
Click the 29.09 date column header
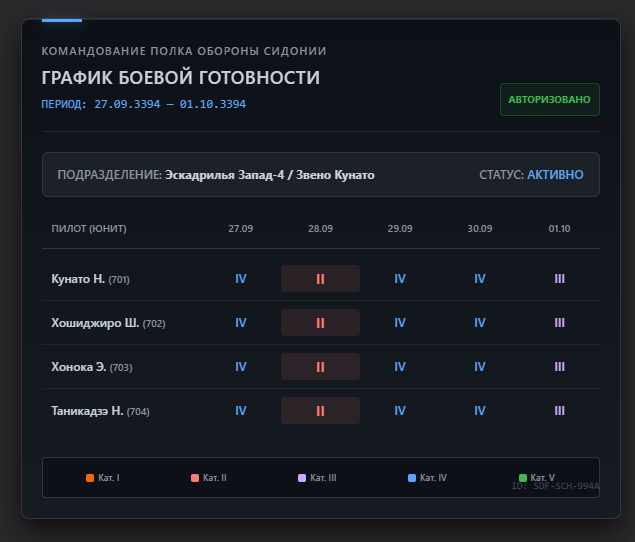coord(400,229)
